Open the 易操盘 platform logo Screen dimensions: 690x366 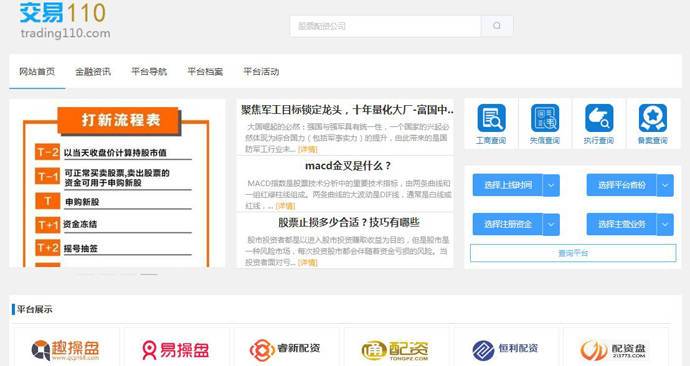[x=176, y=350]
